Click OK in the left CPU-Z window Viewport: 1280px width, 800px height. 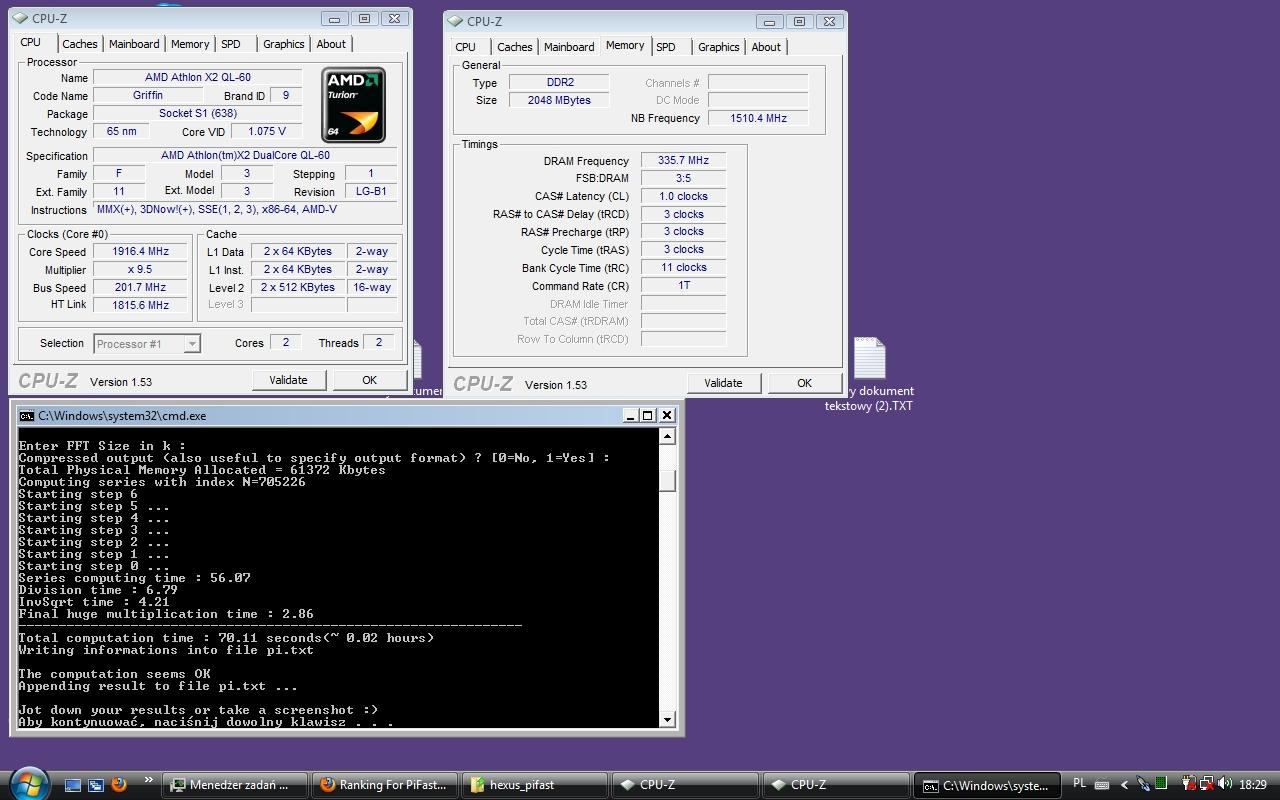369,380
